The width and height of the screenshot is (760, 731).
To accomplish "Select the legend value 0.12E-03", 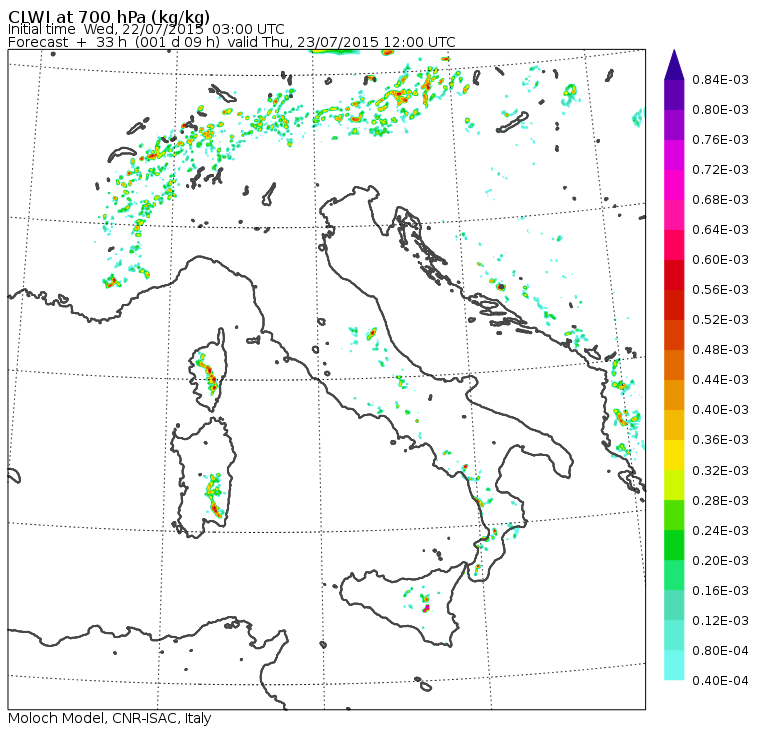I will (720, 621).
